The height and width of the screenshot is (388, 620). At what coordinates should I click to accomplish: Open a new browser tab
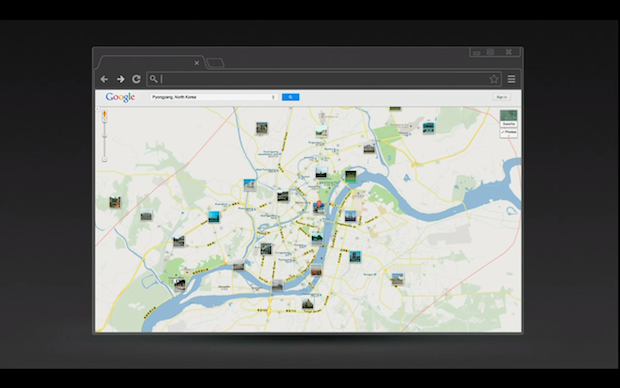(215, 63)
